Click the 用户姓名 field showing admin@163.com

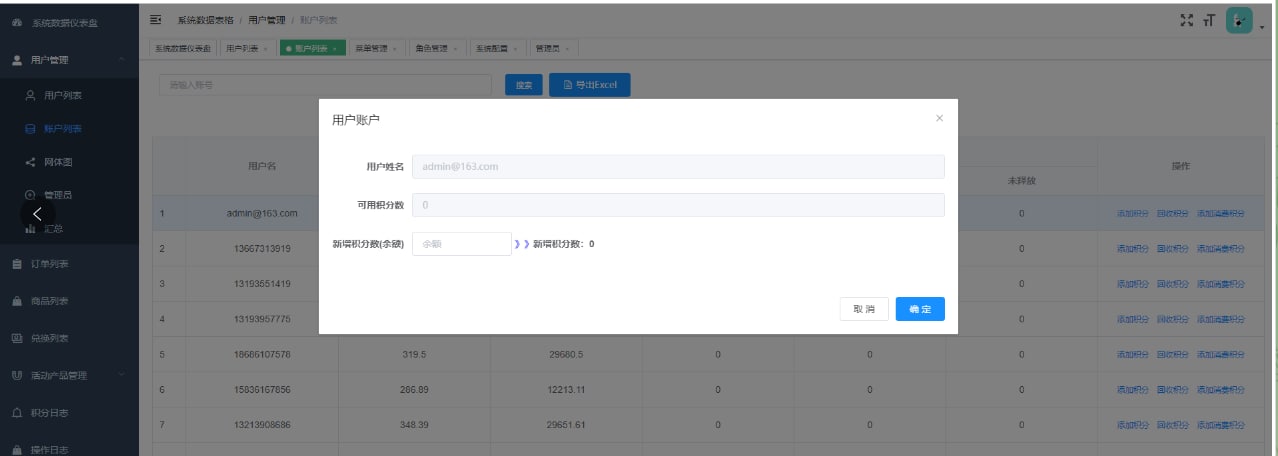point(678,166)
